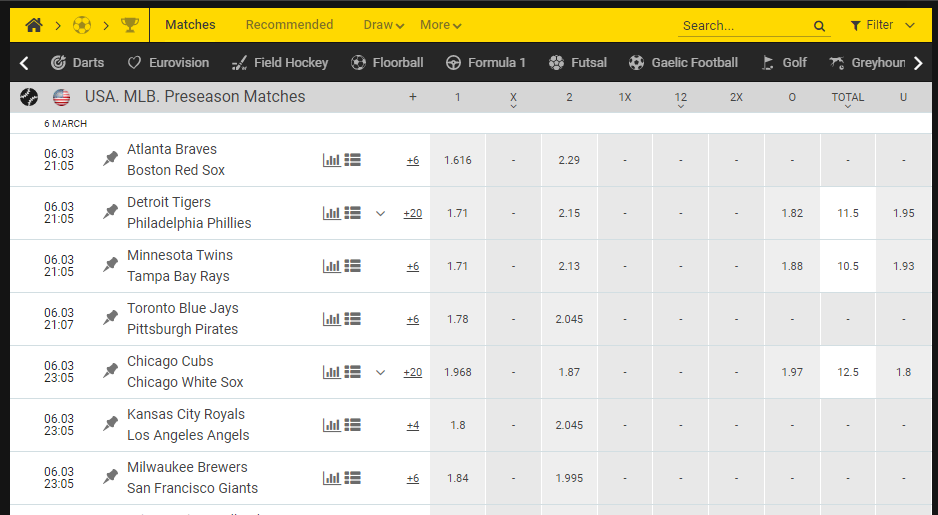This screenshot has height=515, width=938.
Task: Open statistics chart for Minnesota Twins match
Action: click(331, 266)
